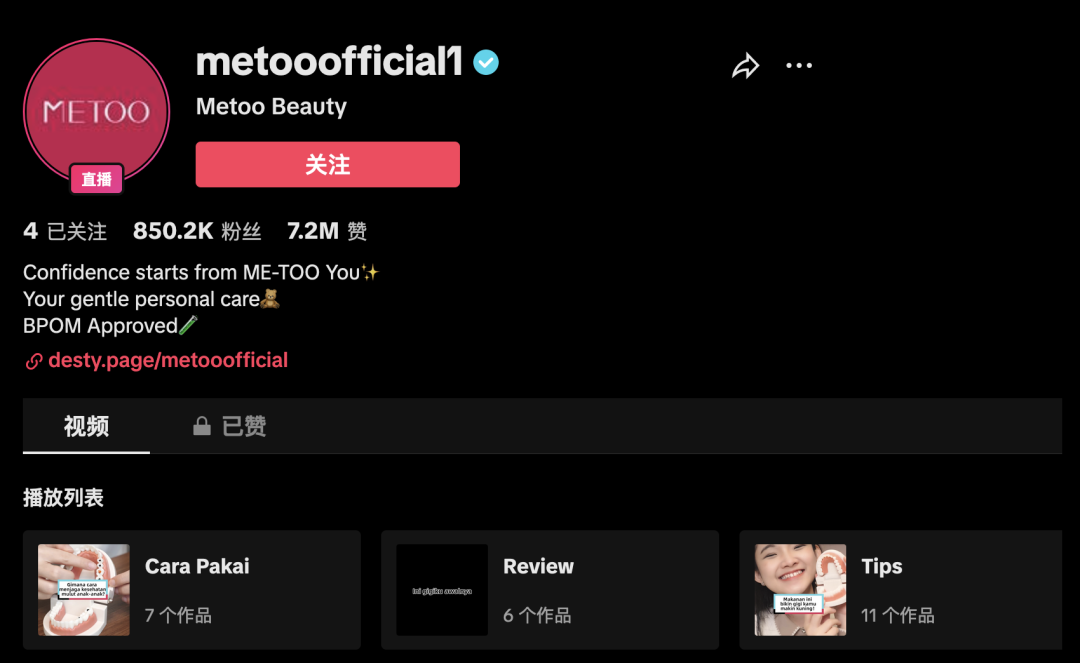Click the Review playlist title
Screen dimensions: 1080x663
pyautogui.click(x=538, y=566)
